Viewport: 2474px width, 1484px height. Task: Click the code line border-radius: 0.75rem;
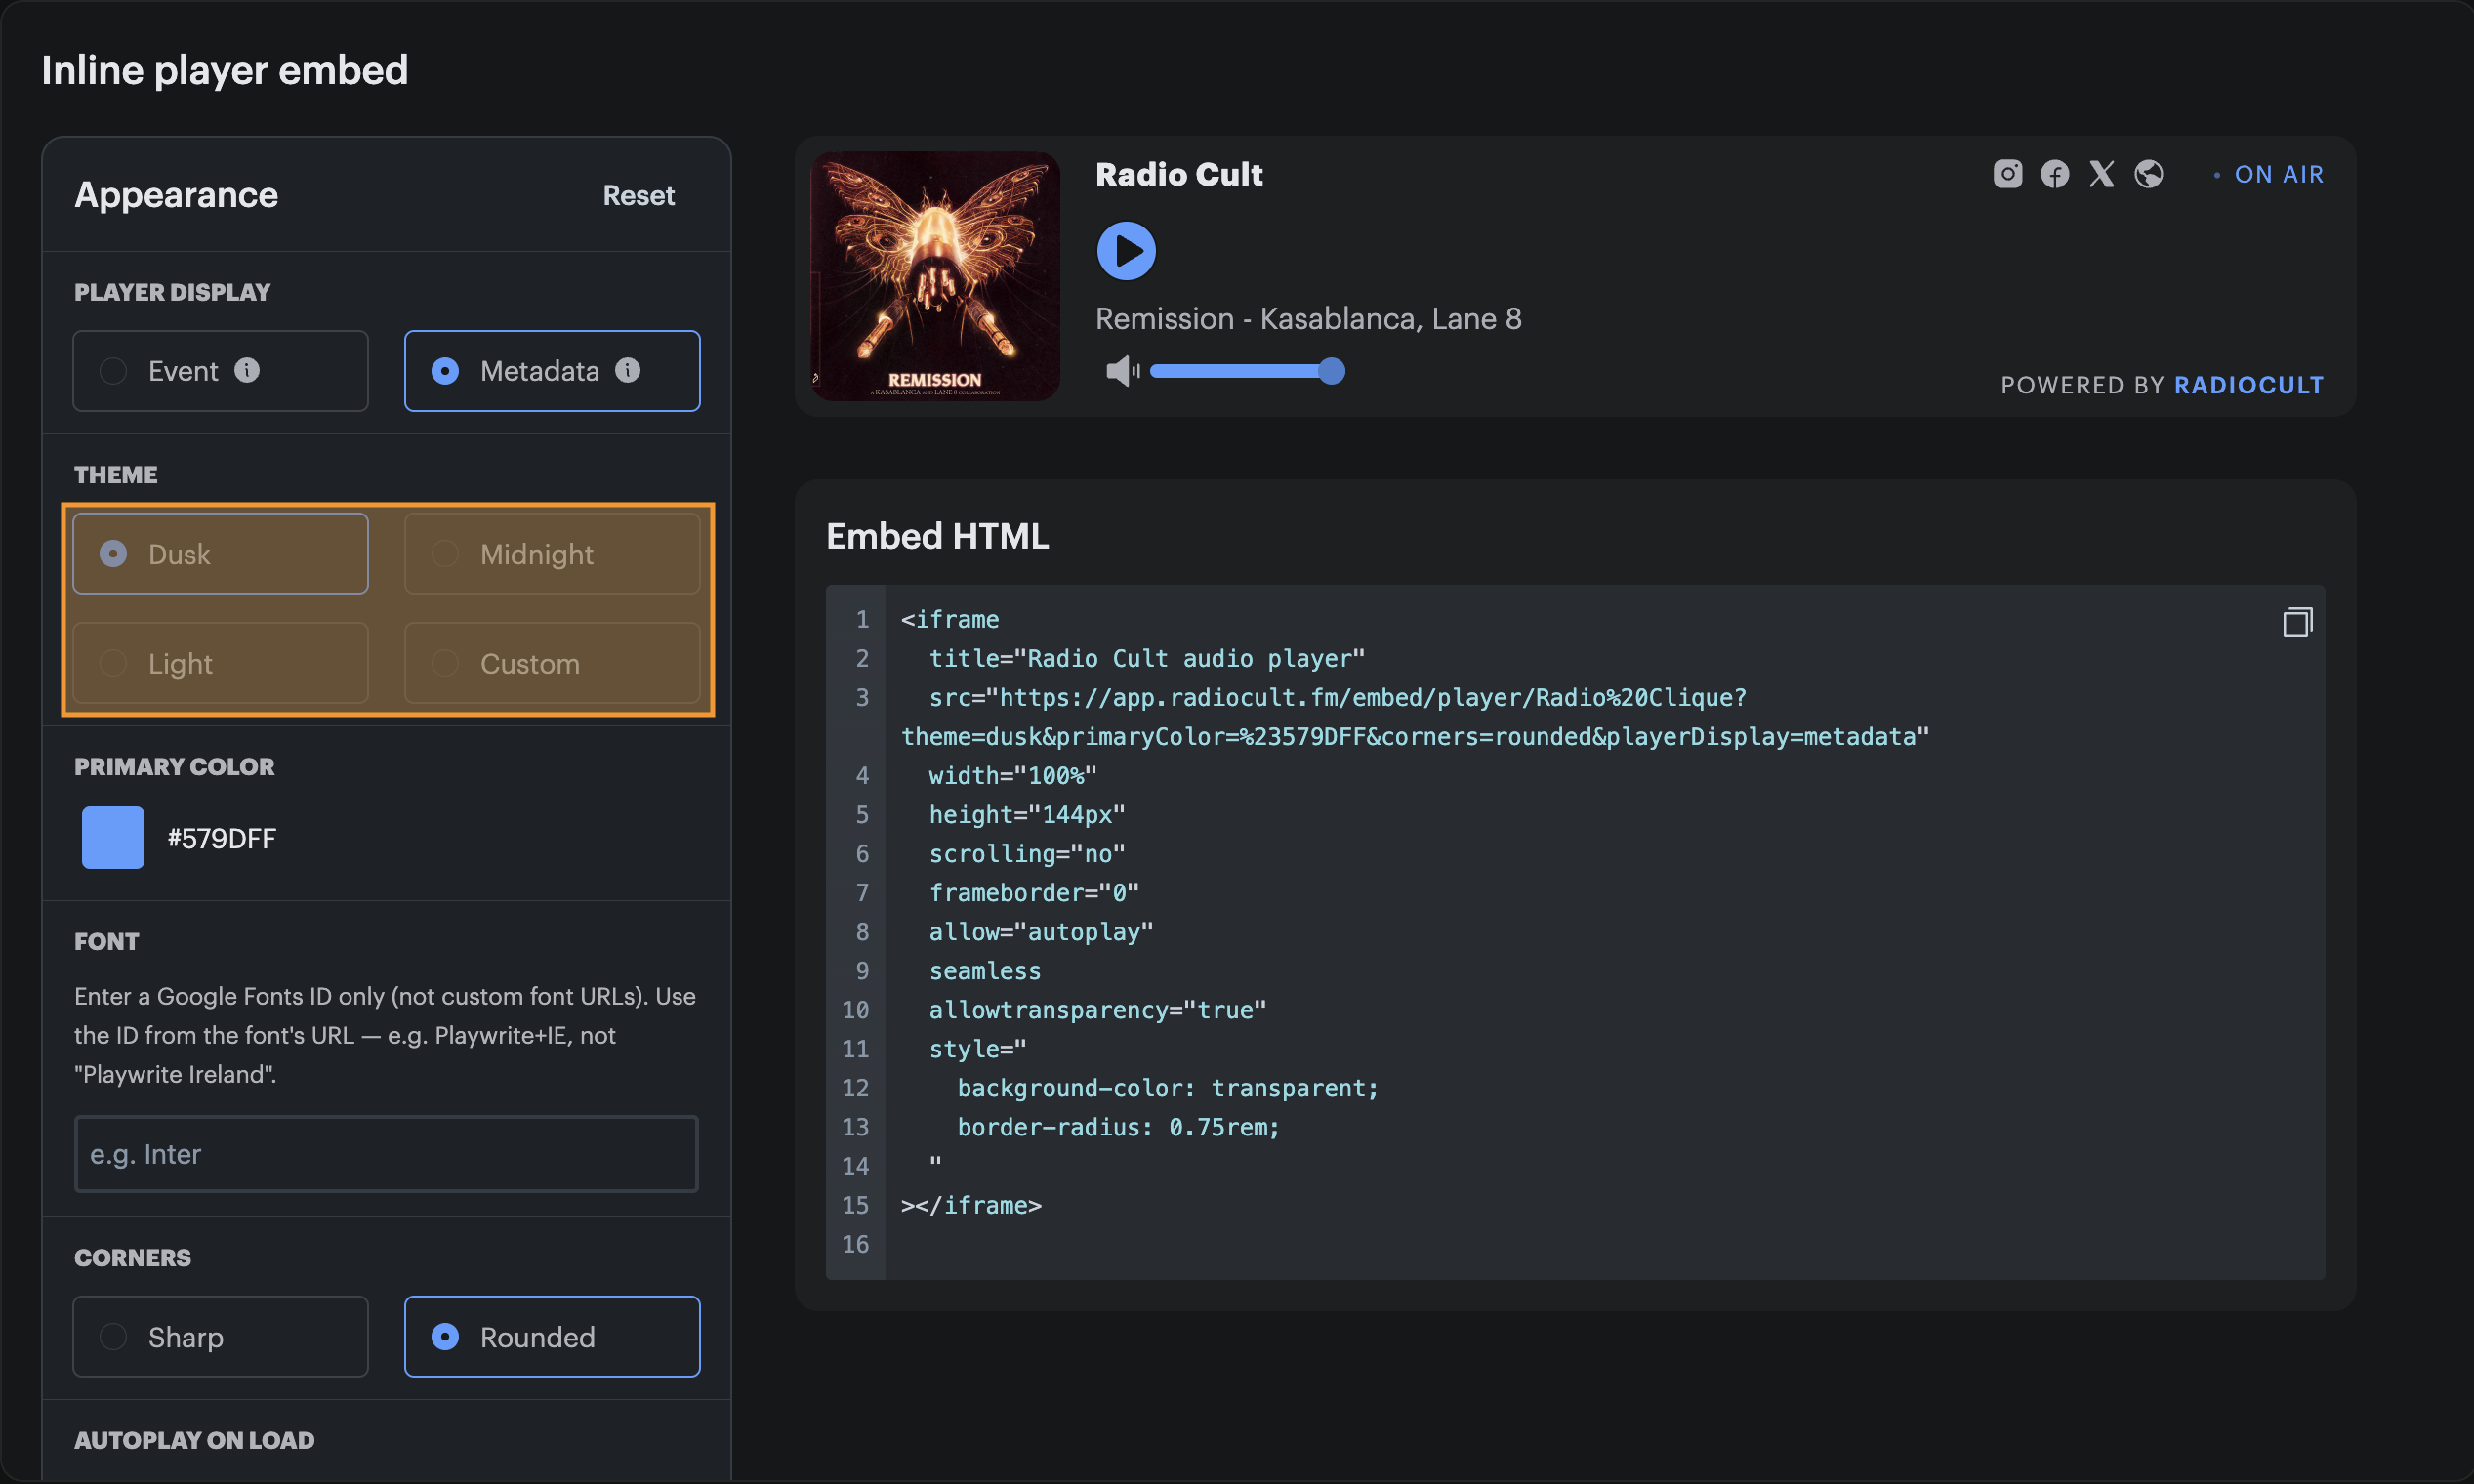(1119, 1127)
